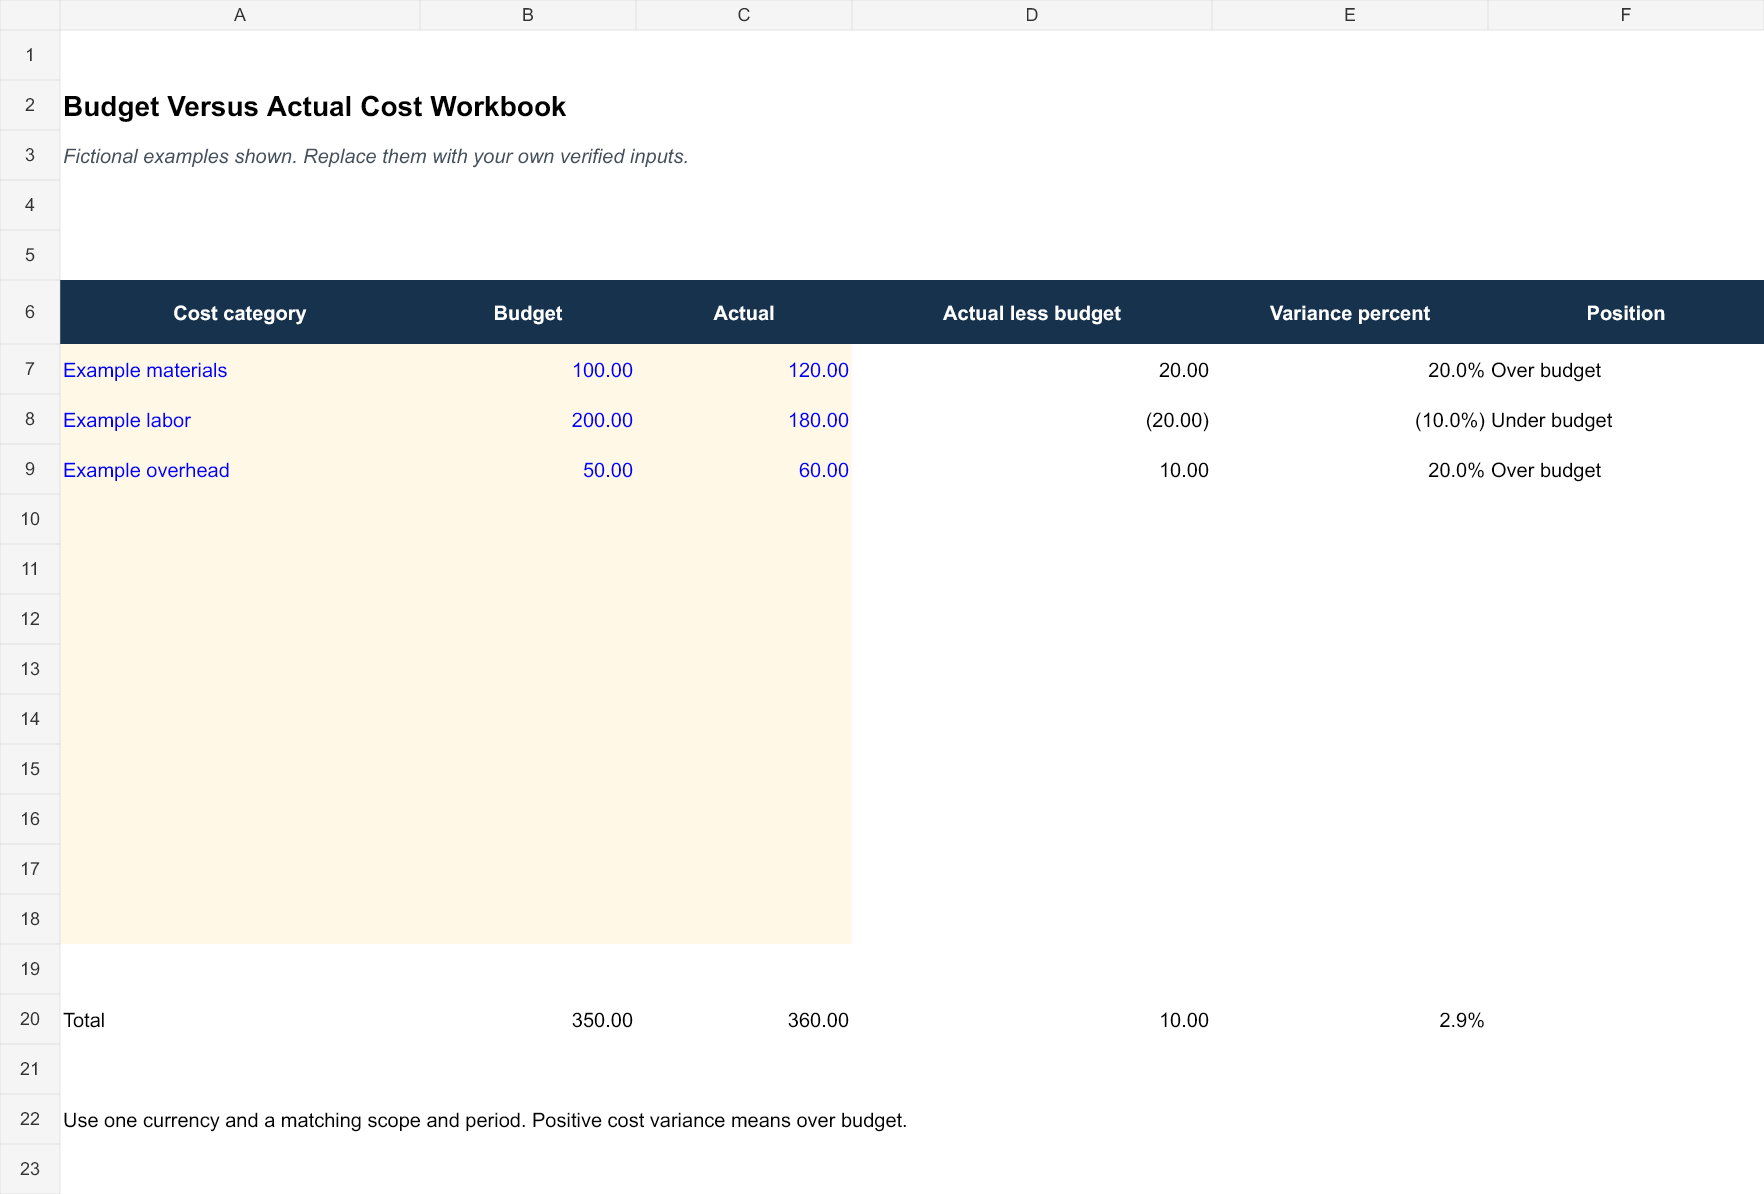Image resolution: width=1764 pixels, height=1194 pixels.
Task: Select row 20 header
Action: point(30,1019)
